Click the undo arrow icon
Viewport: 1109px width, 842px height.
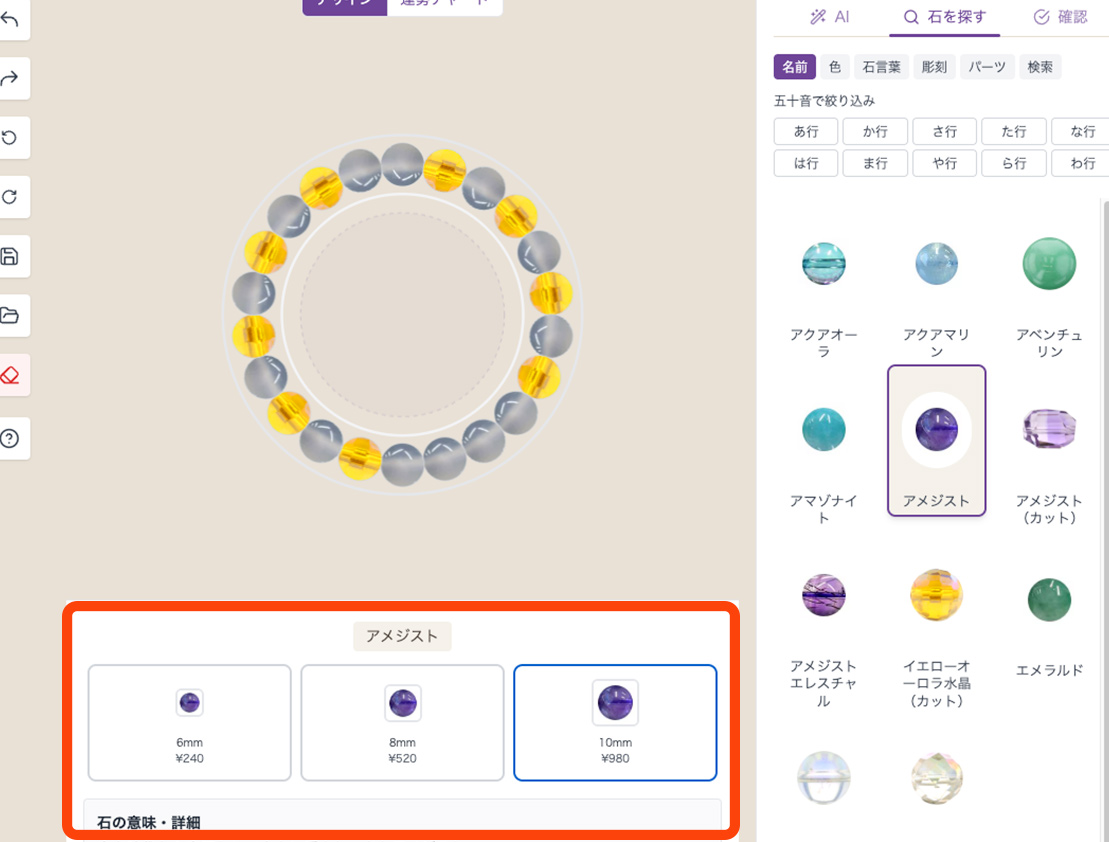(x=10, y=20)
